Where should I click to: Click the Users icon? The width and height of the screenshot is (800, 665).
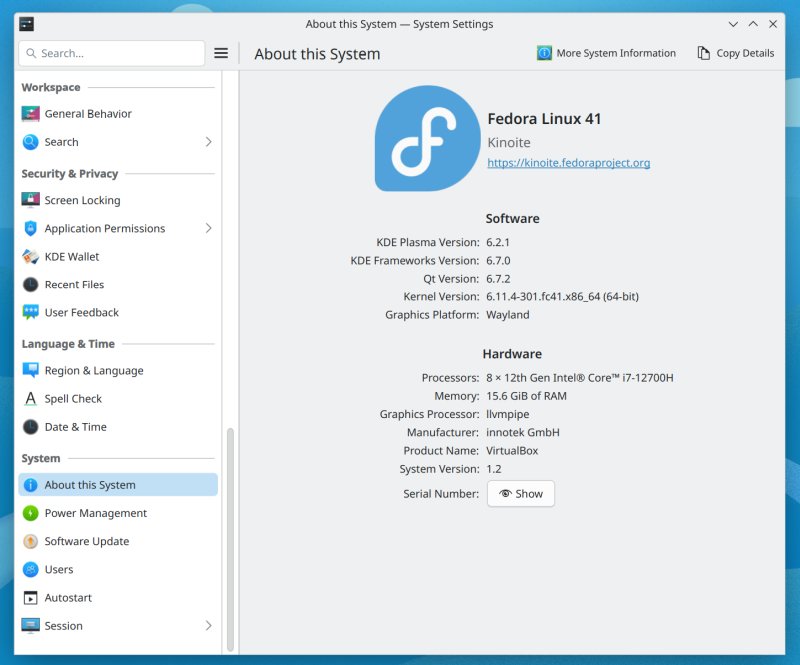coord(31,569)
